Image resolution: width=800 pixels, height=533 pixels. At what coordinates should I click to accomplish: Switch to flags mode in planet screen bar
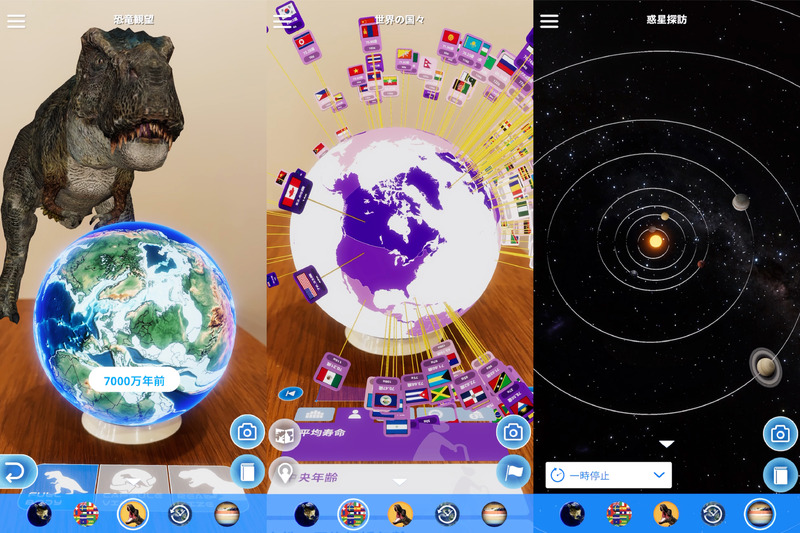(619, 514)
